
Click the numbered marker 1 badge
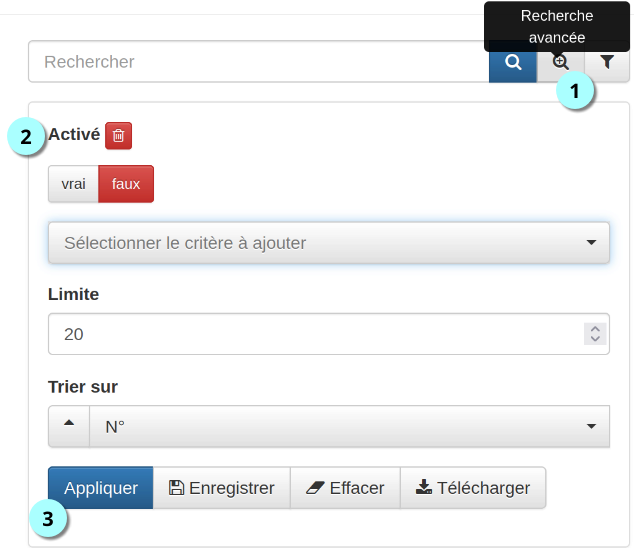pos(574,91)
